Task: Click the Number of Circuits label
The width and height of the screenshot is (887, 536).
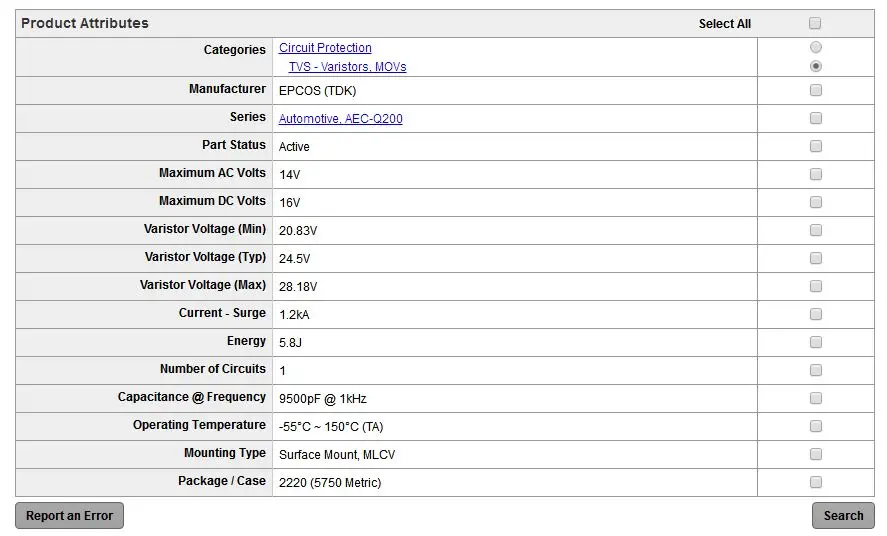Action: [213, 369]
